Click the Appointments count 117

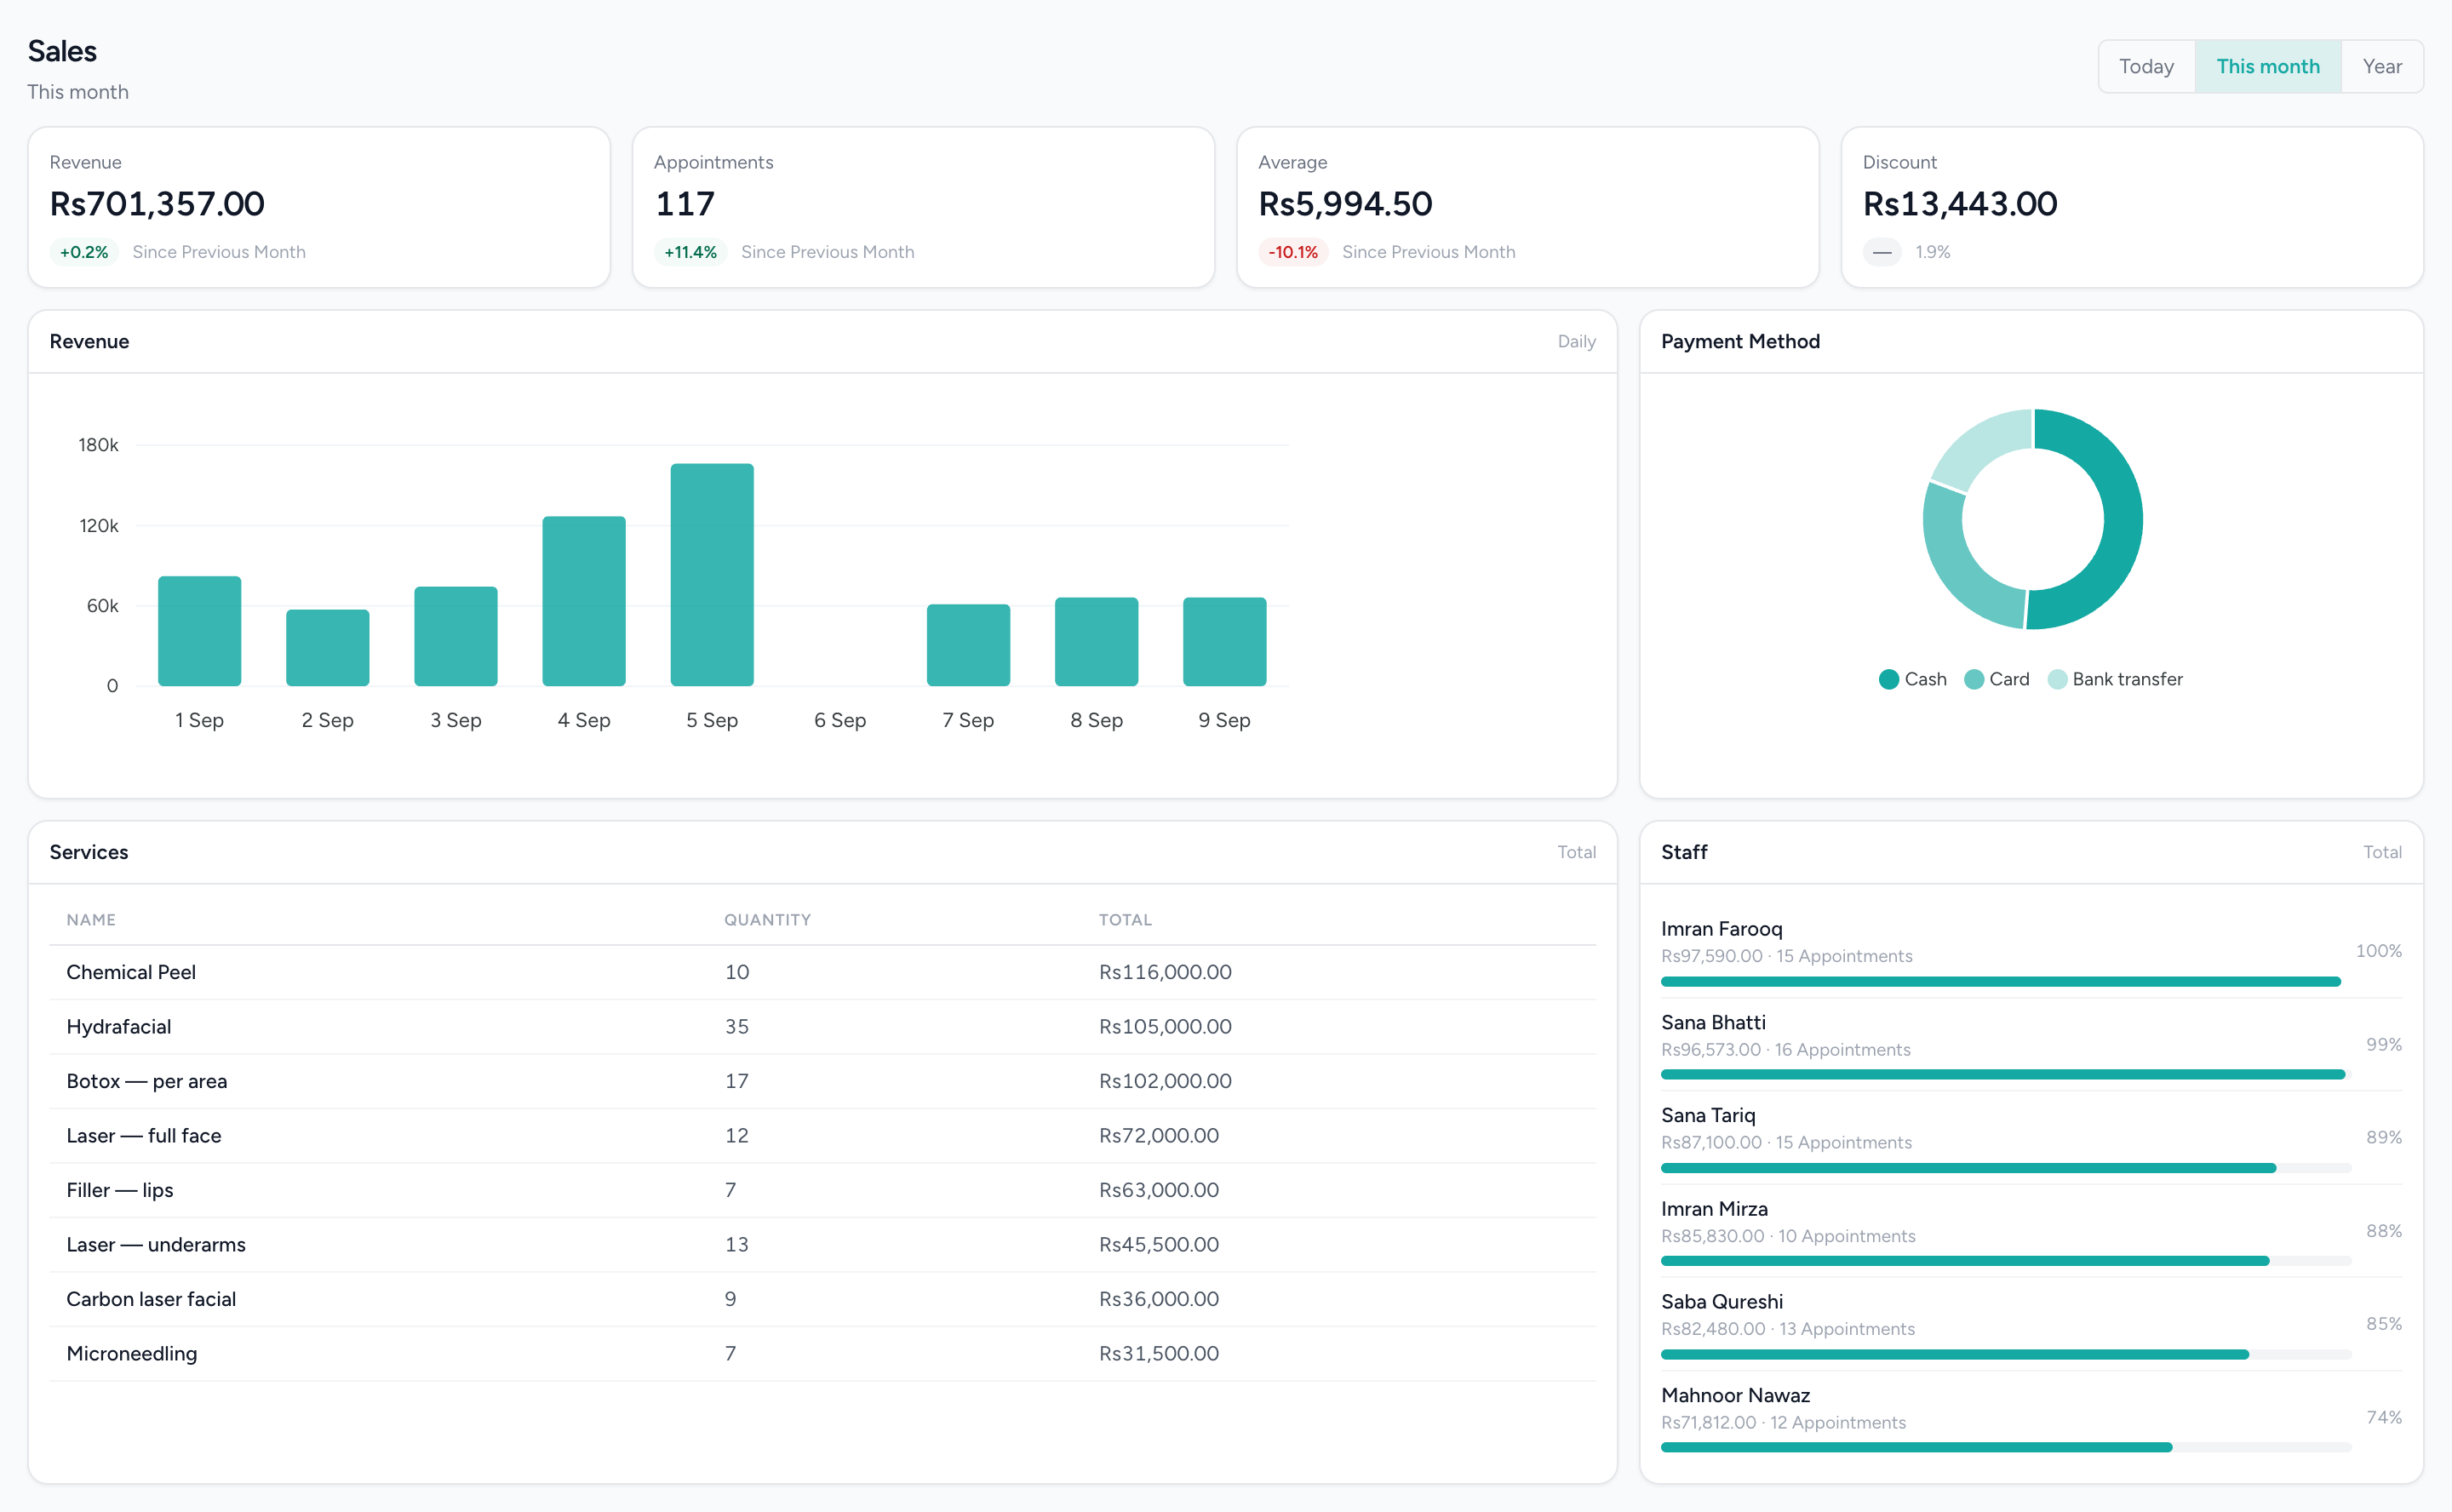pos(685,204)
